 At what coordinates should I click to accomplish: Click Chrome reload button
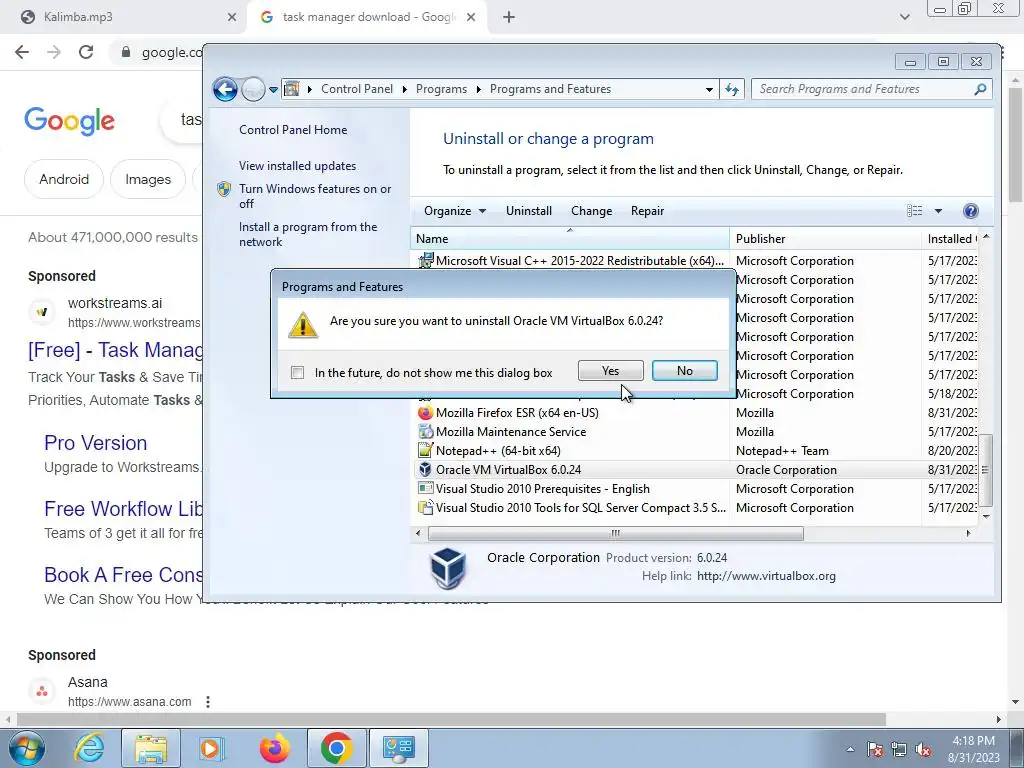pos(86,52)
